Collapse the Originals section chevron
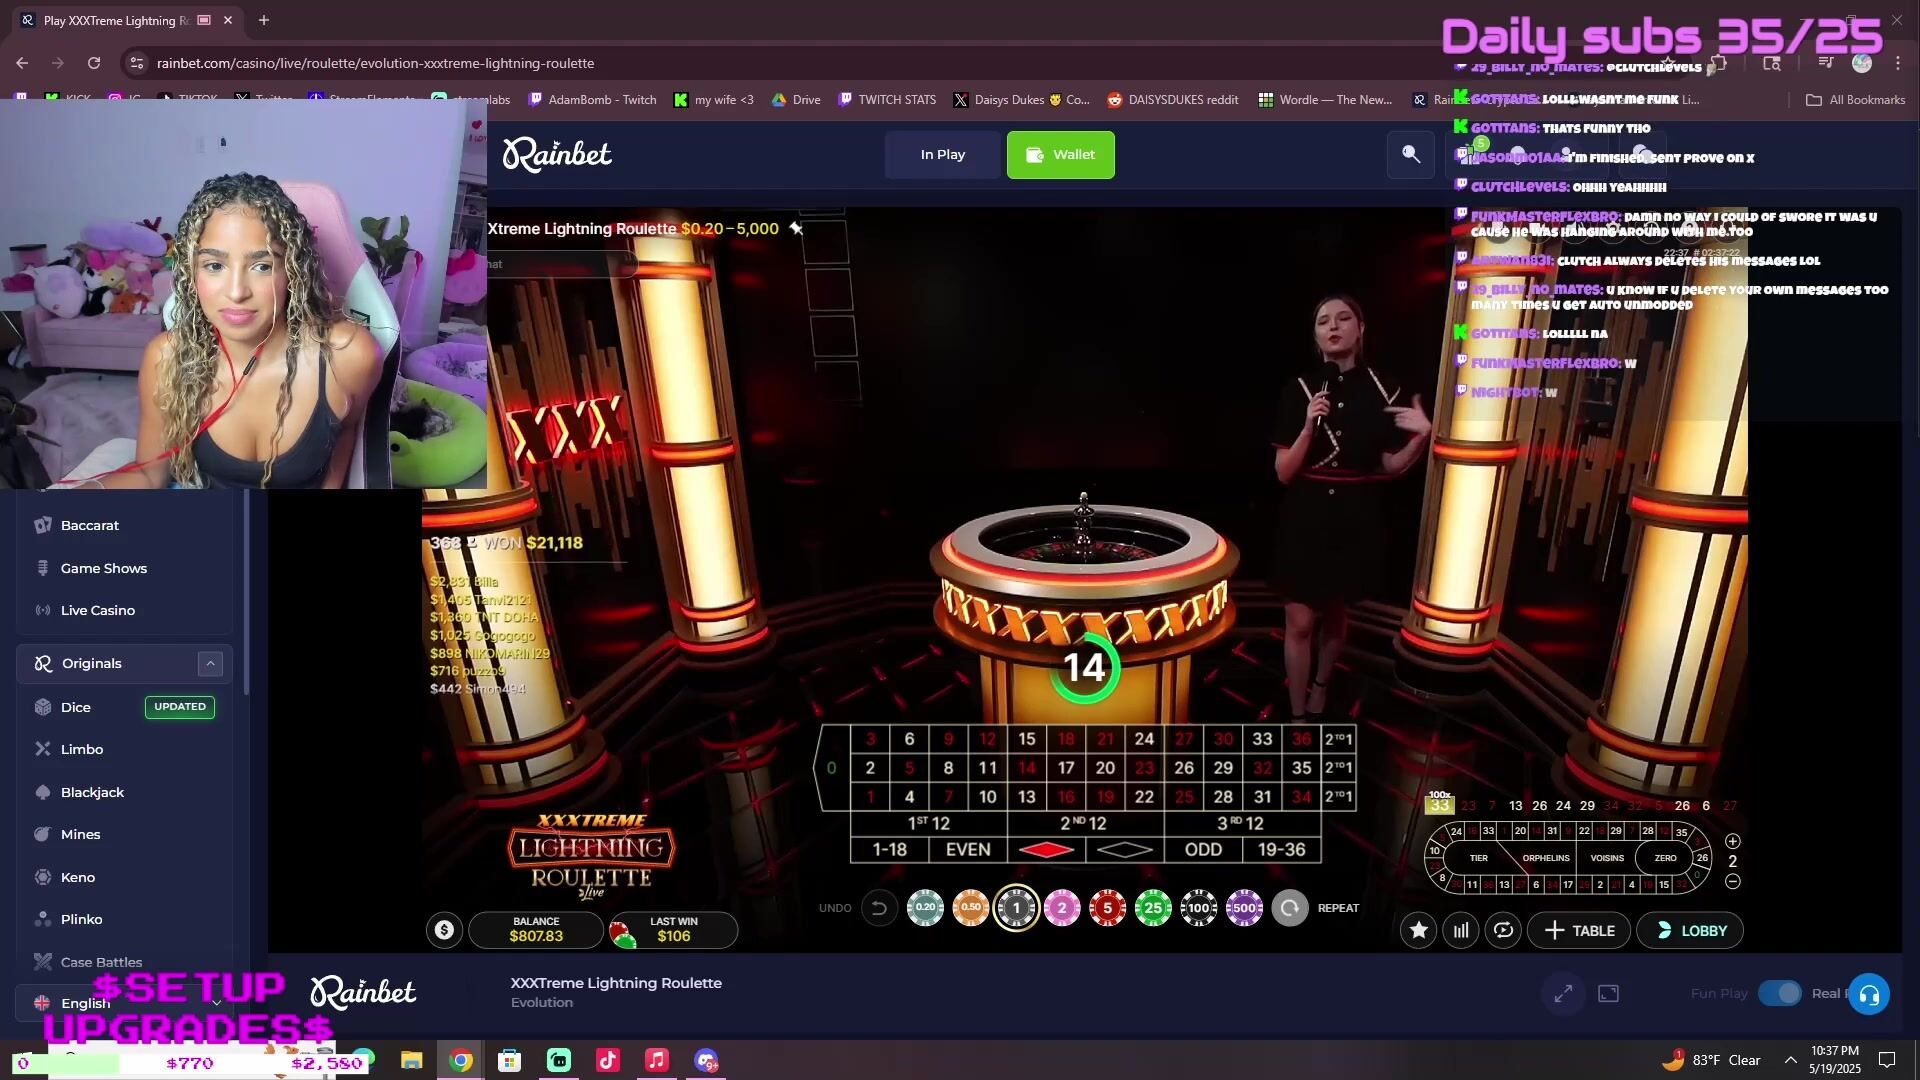Image resolution: width=1920 pixels, height=1080 pixels. (210, 663)
